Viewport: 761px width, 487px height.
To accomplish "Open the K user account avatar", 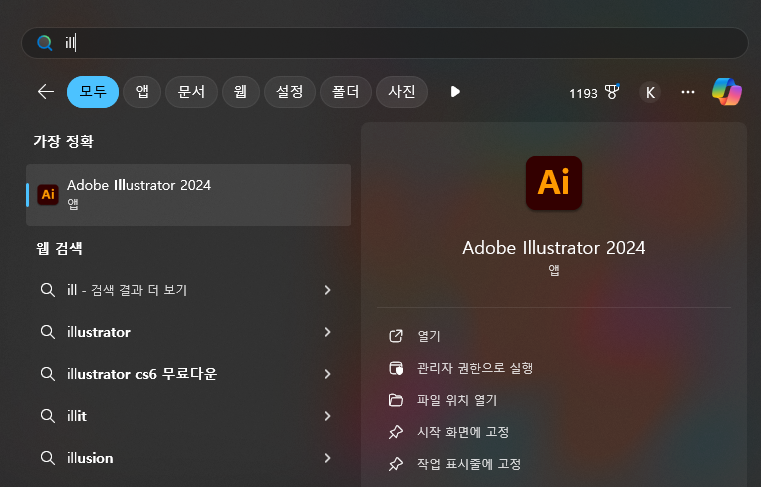I will pos(650,92).
